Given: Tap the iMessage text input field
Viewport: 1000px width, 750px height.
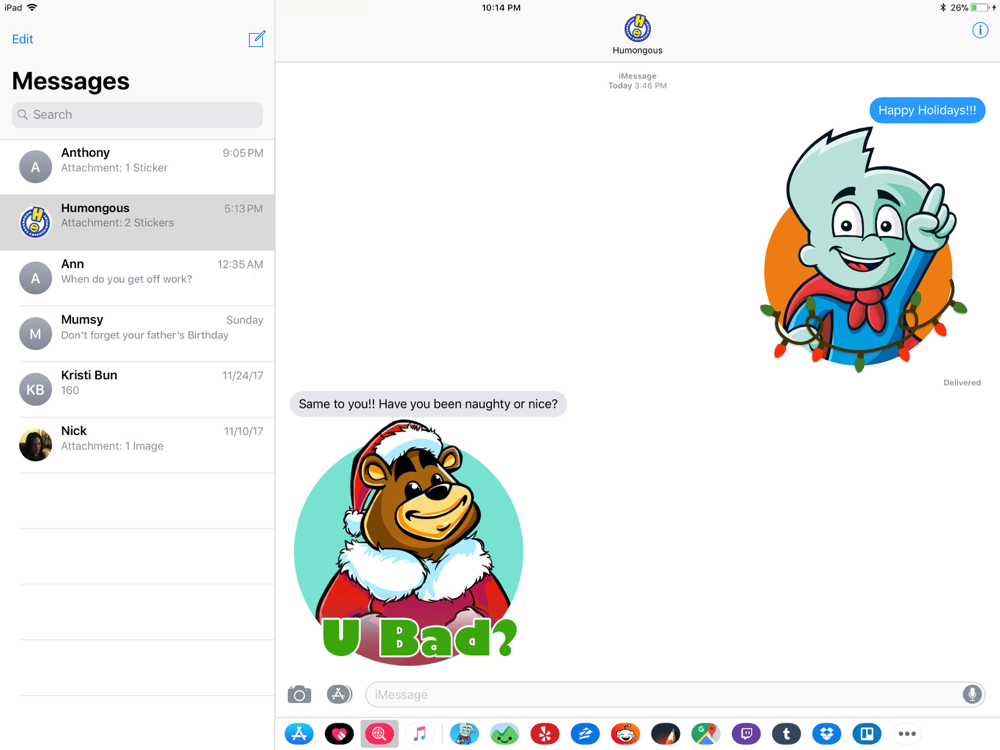Looking at the screenshot, I should pos(675,695).
